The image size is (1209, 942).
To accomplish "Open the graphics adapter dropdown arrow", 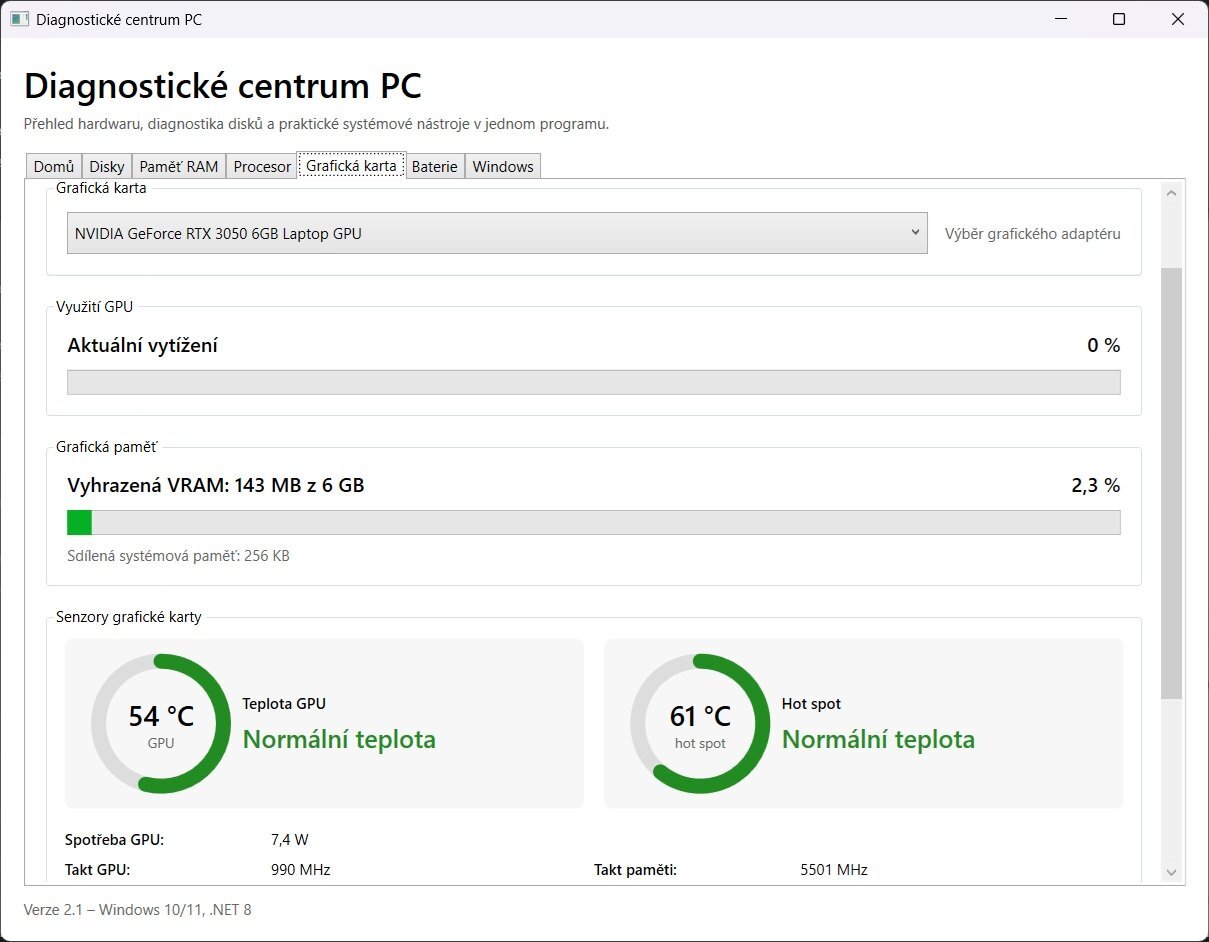I will pos(915,232).
